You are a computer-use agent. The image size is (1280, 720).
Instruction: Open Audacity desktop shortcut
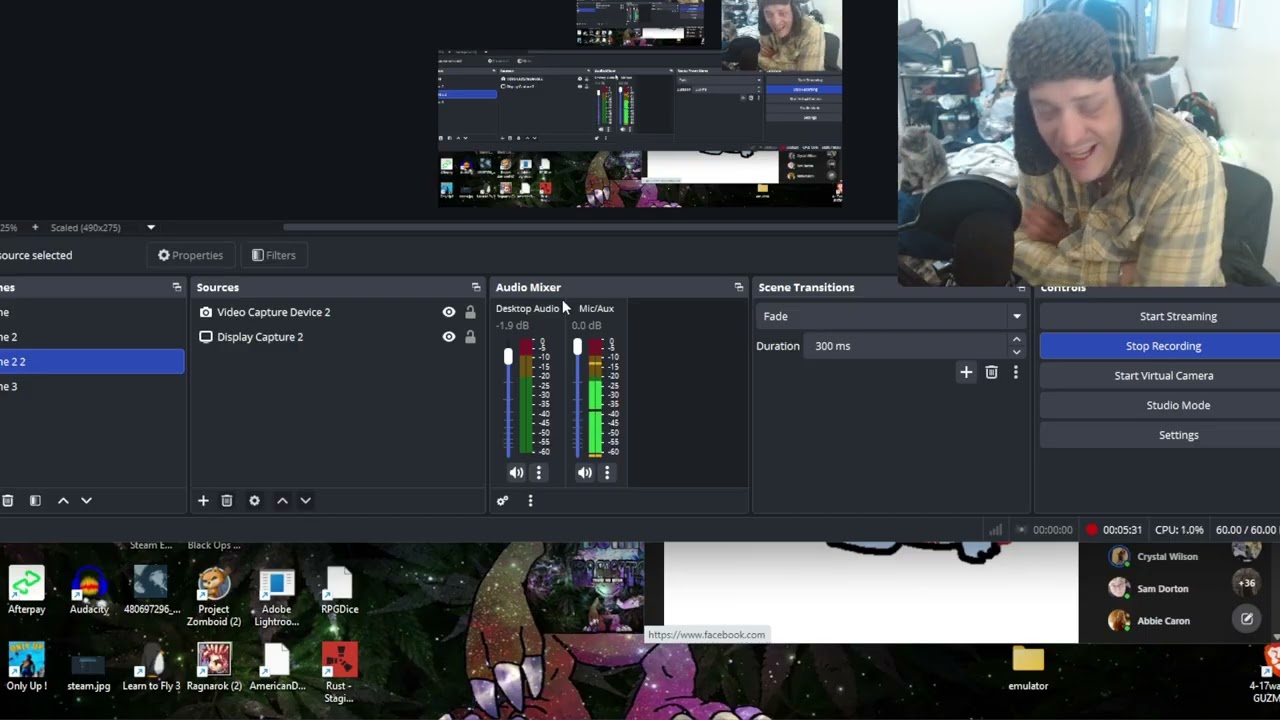(x=89, y=591)
